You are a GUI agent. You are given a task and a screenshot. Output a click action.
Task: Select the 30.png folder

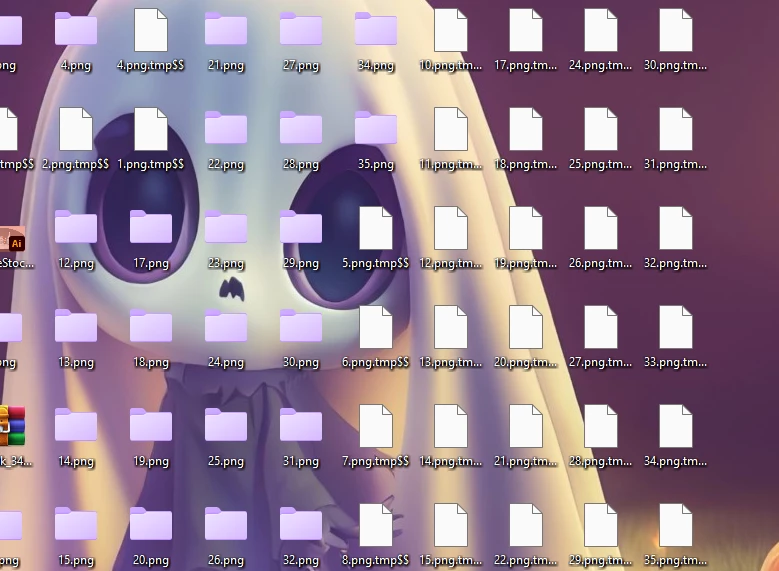coord(301,326)
